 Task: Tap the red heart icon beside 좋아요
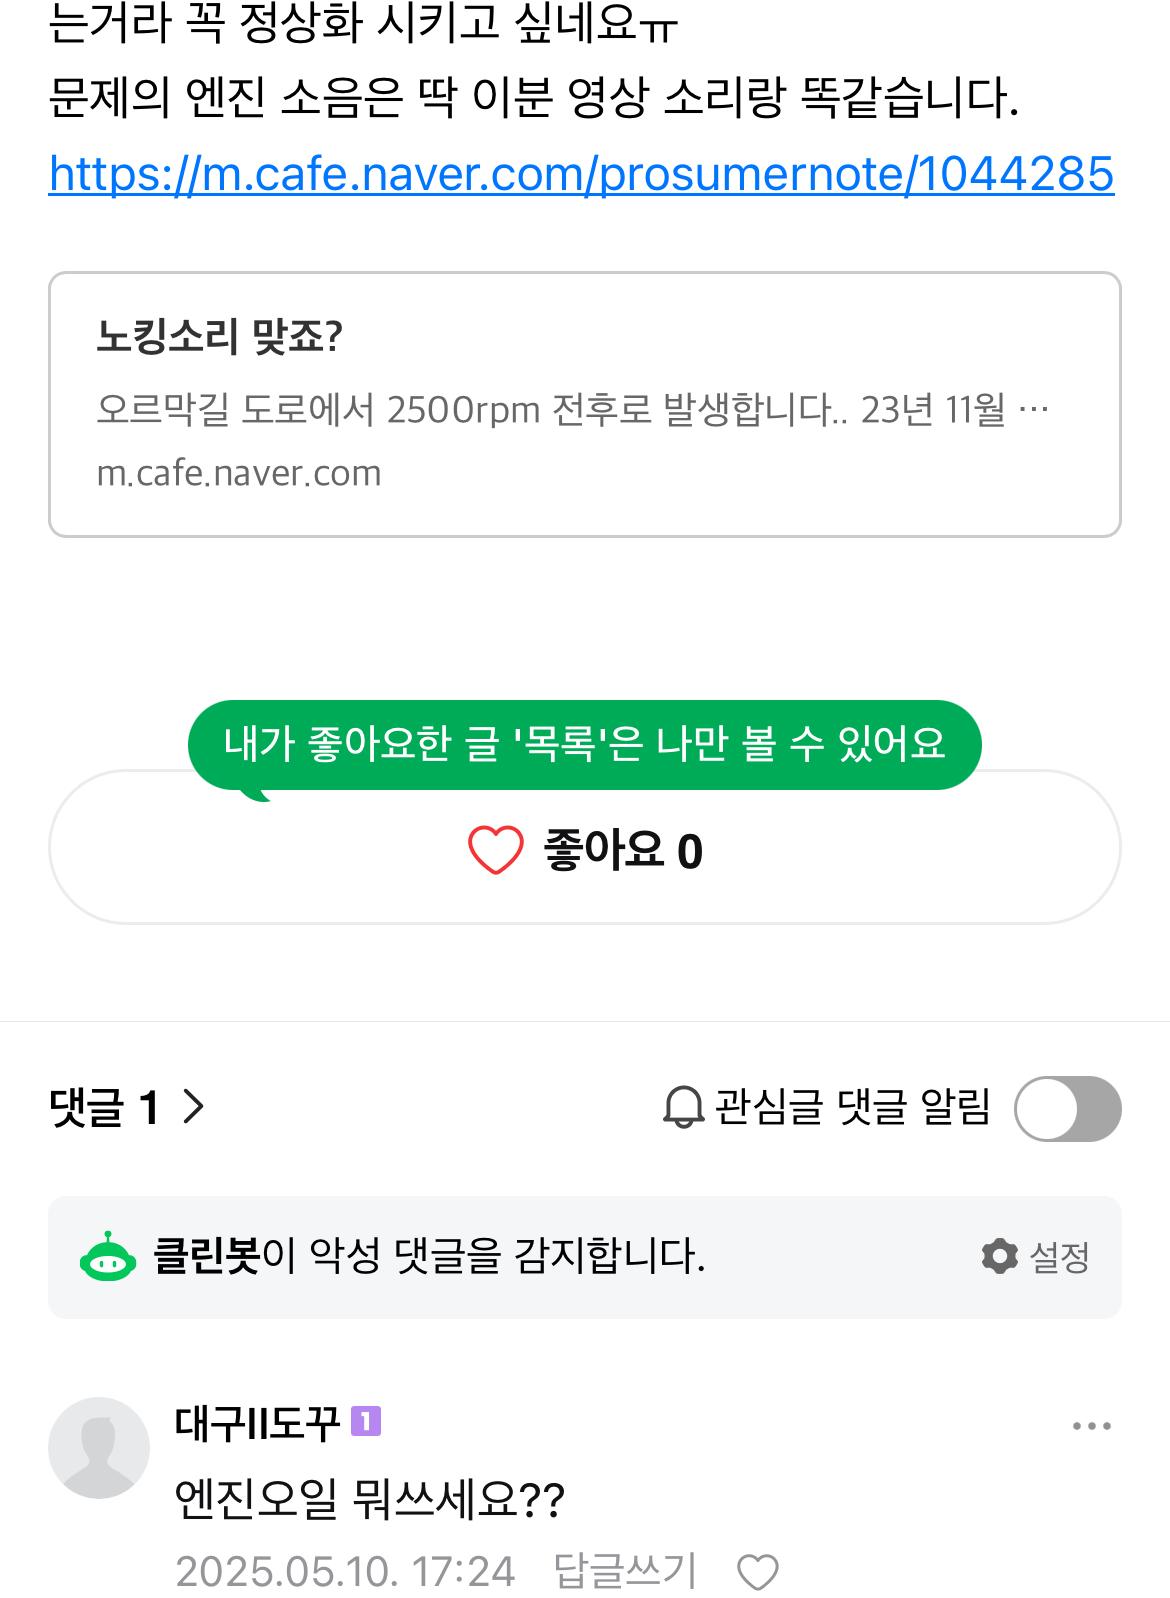[x=495, y=850]
